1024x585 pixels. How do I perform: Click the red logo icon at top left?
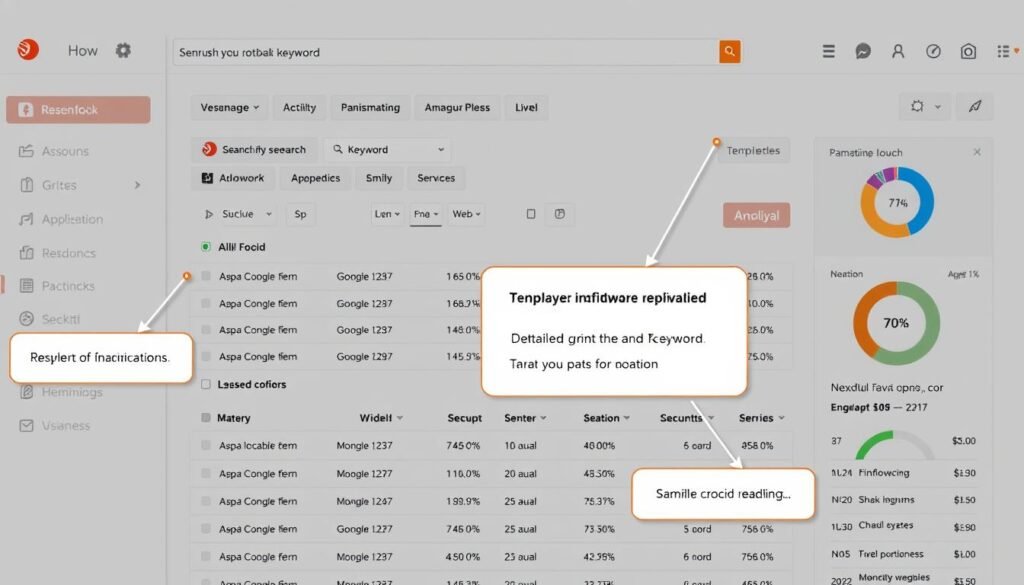pos(28,50)
